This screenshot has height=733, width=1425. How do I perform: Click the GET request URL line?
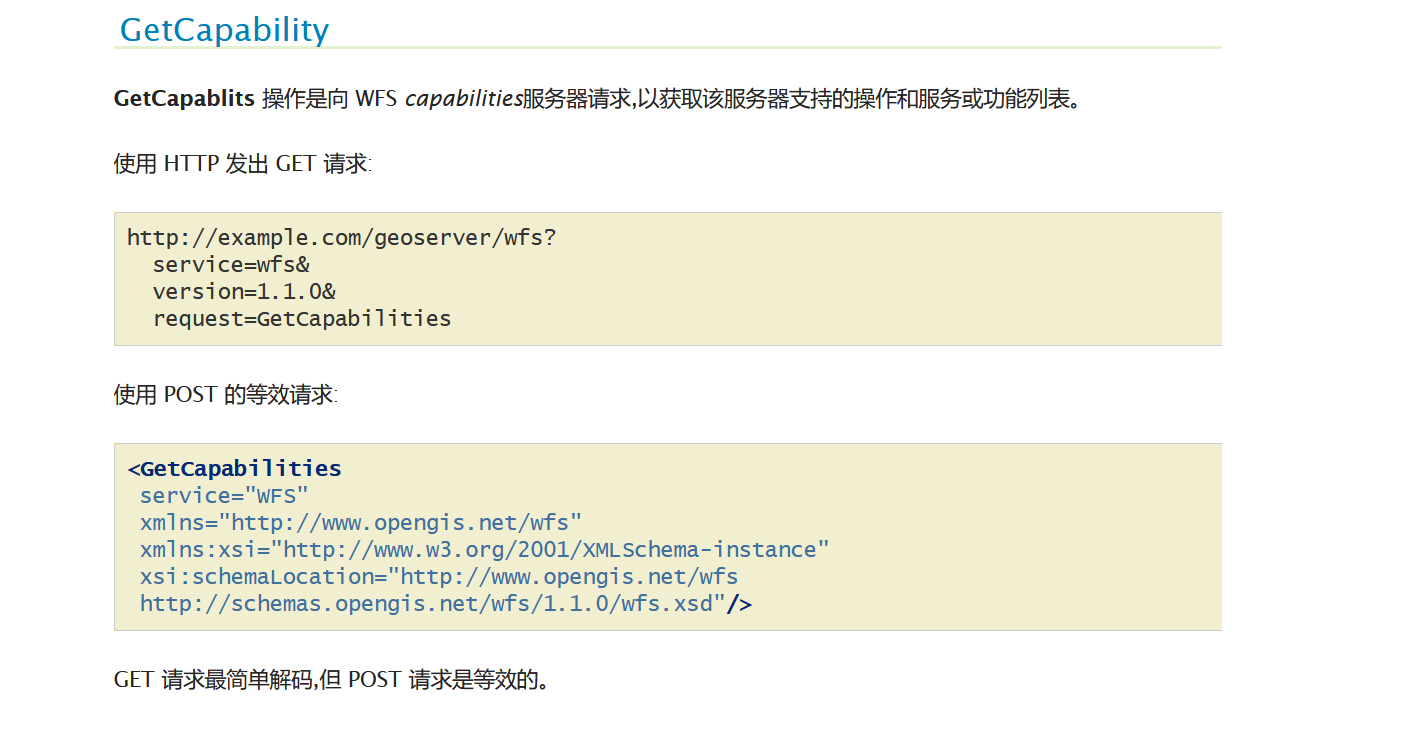341,238
